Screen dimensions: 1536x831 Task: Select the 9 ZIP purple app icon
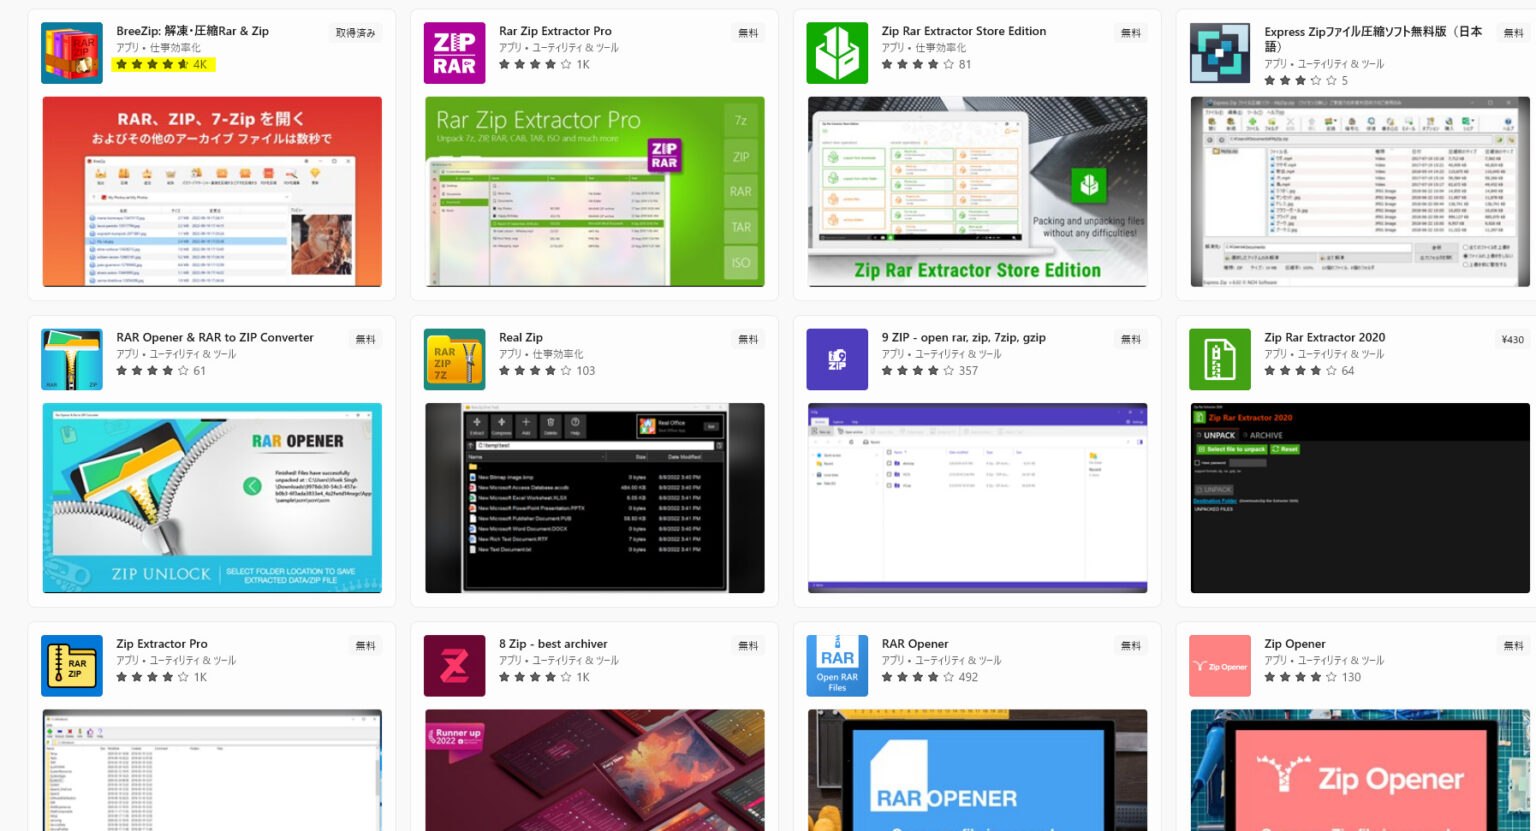pyautogui.click(x=837, y=359)
